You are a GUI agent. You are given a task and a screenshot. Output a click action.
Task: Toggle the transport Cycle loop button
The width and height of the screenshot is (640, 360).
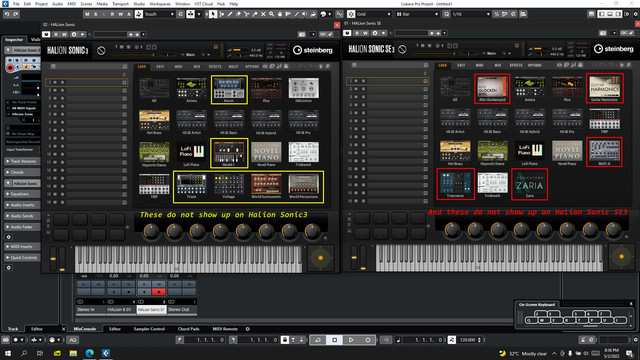[x=318, y=340]
